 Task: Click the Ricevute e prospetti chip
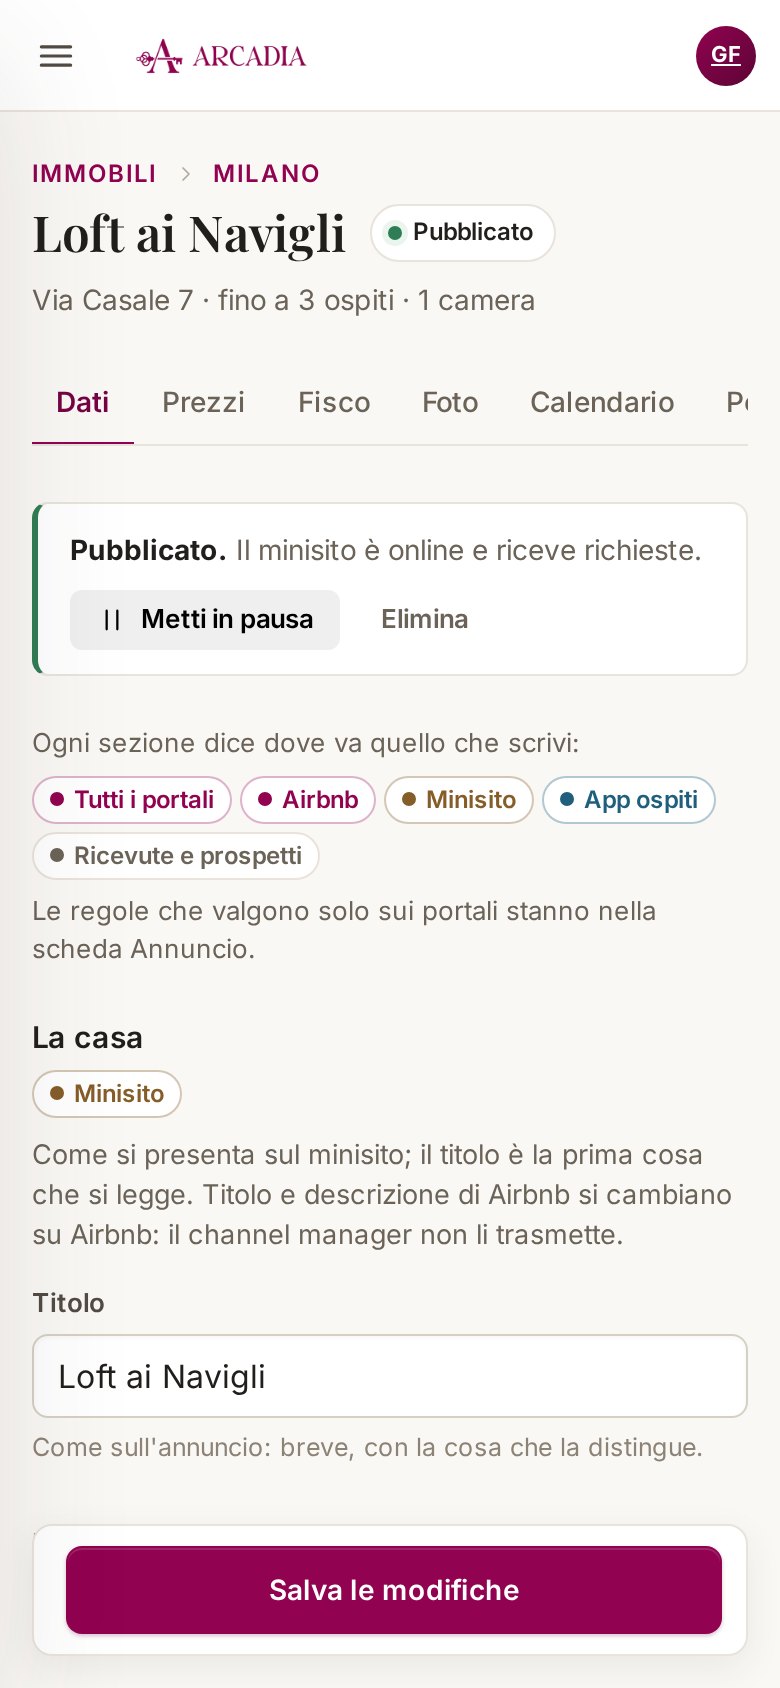(176, 856)
